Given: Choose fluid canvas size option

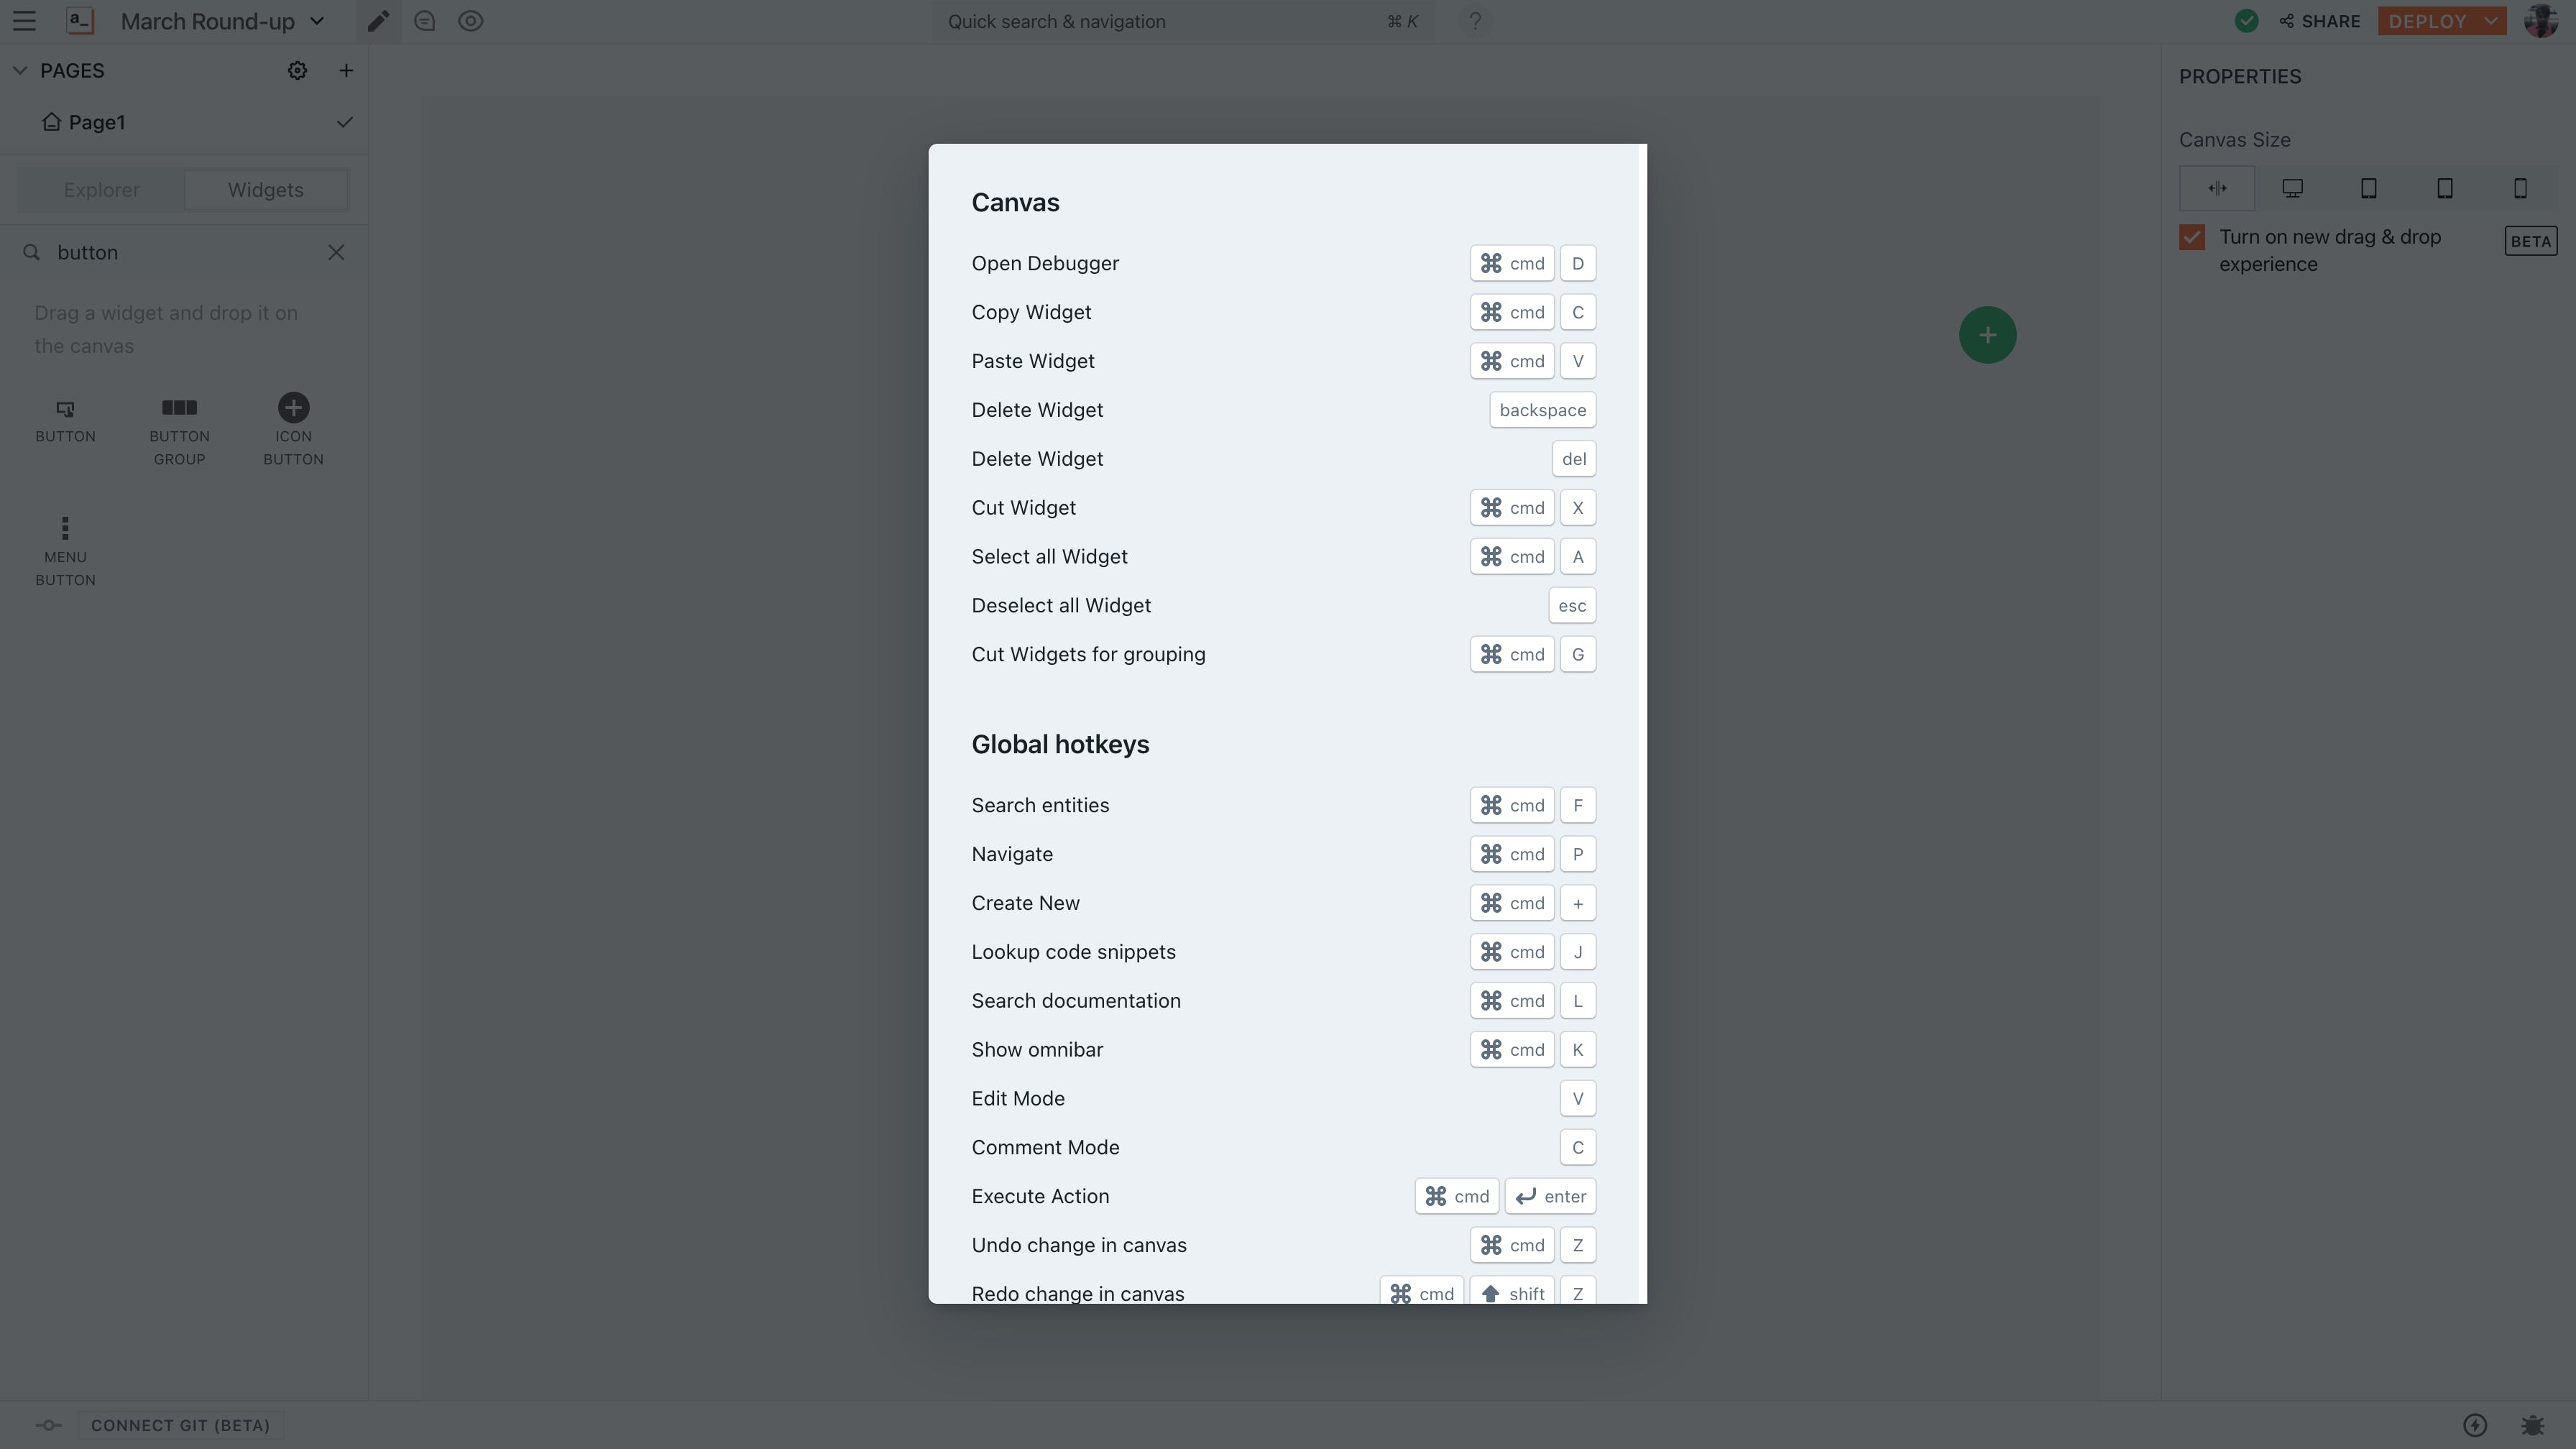Looking at the screenshot, I should point(2217,188).
